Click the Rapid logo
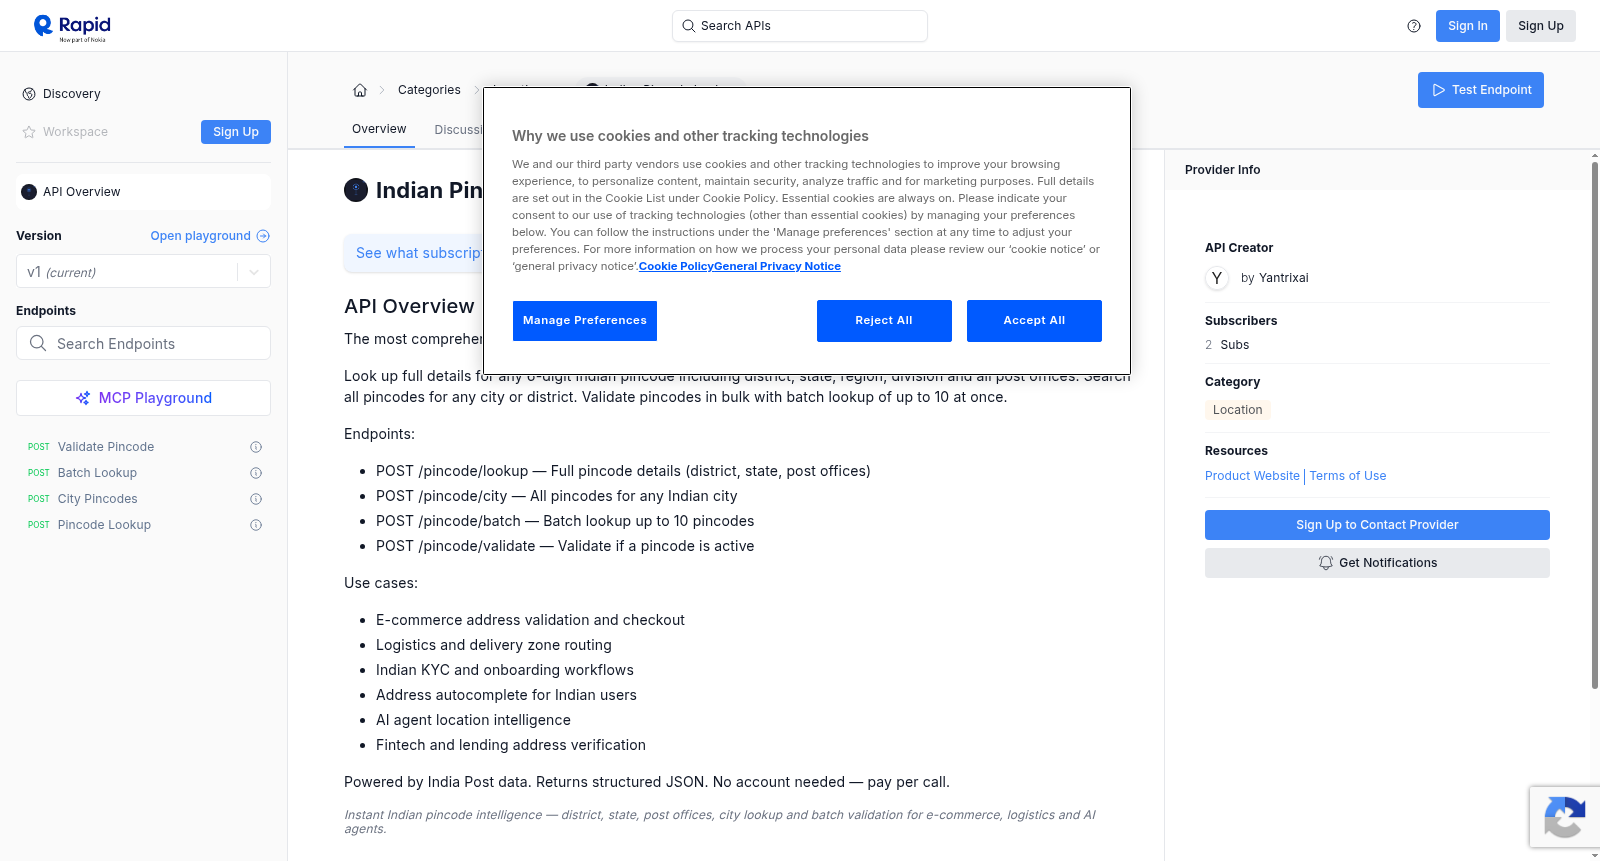This screenshot has width=1600, height=861. coord(72,27)
